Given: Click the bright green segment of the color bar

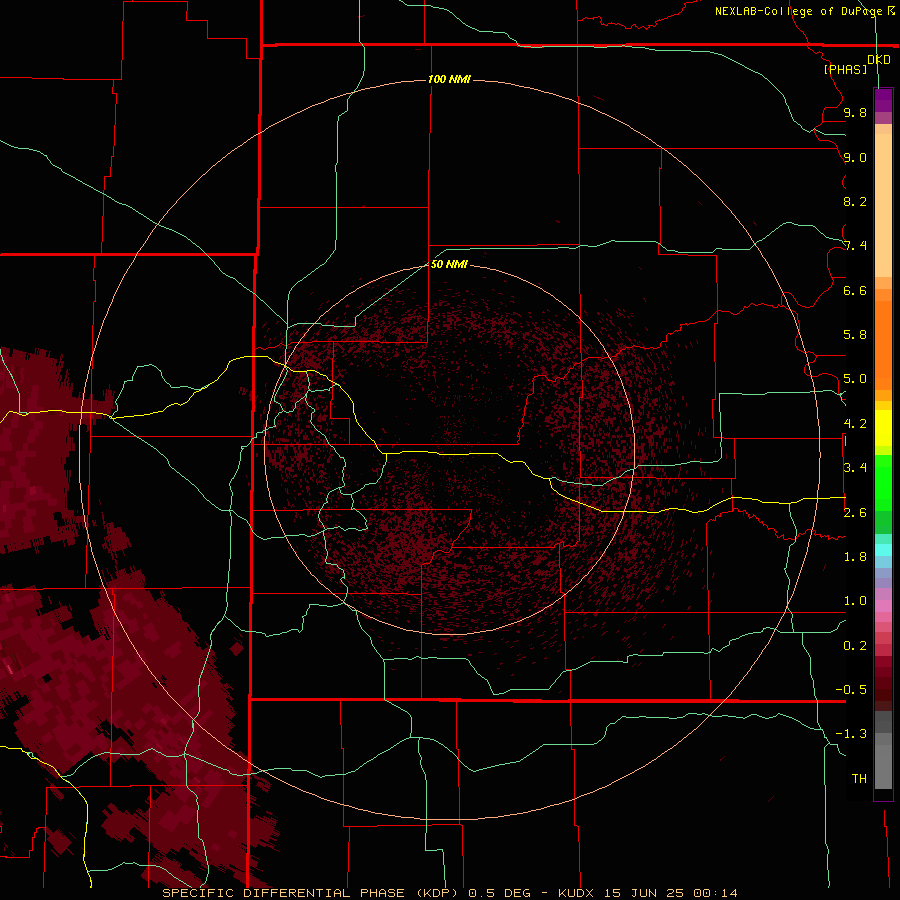Looking at the screenshot, I should tap(883, 482).
